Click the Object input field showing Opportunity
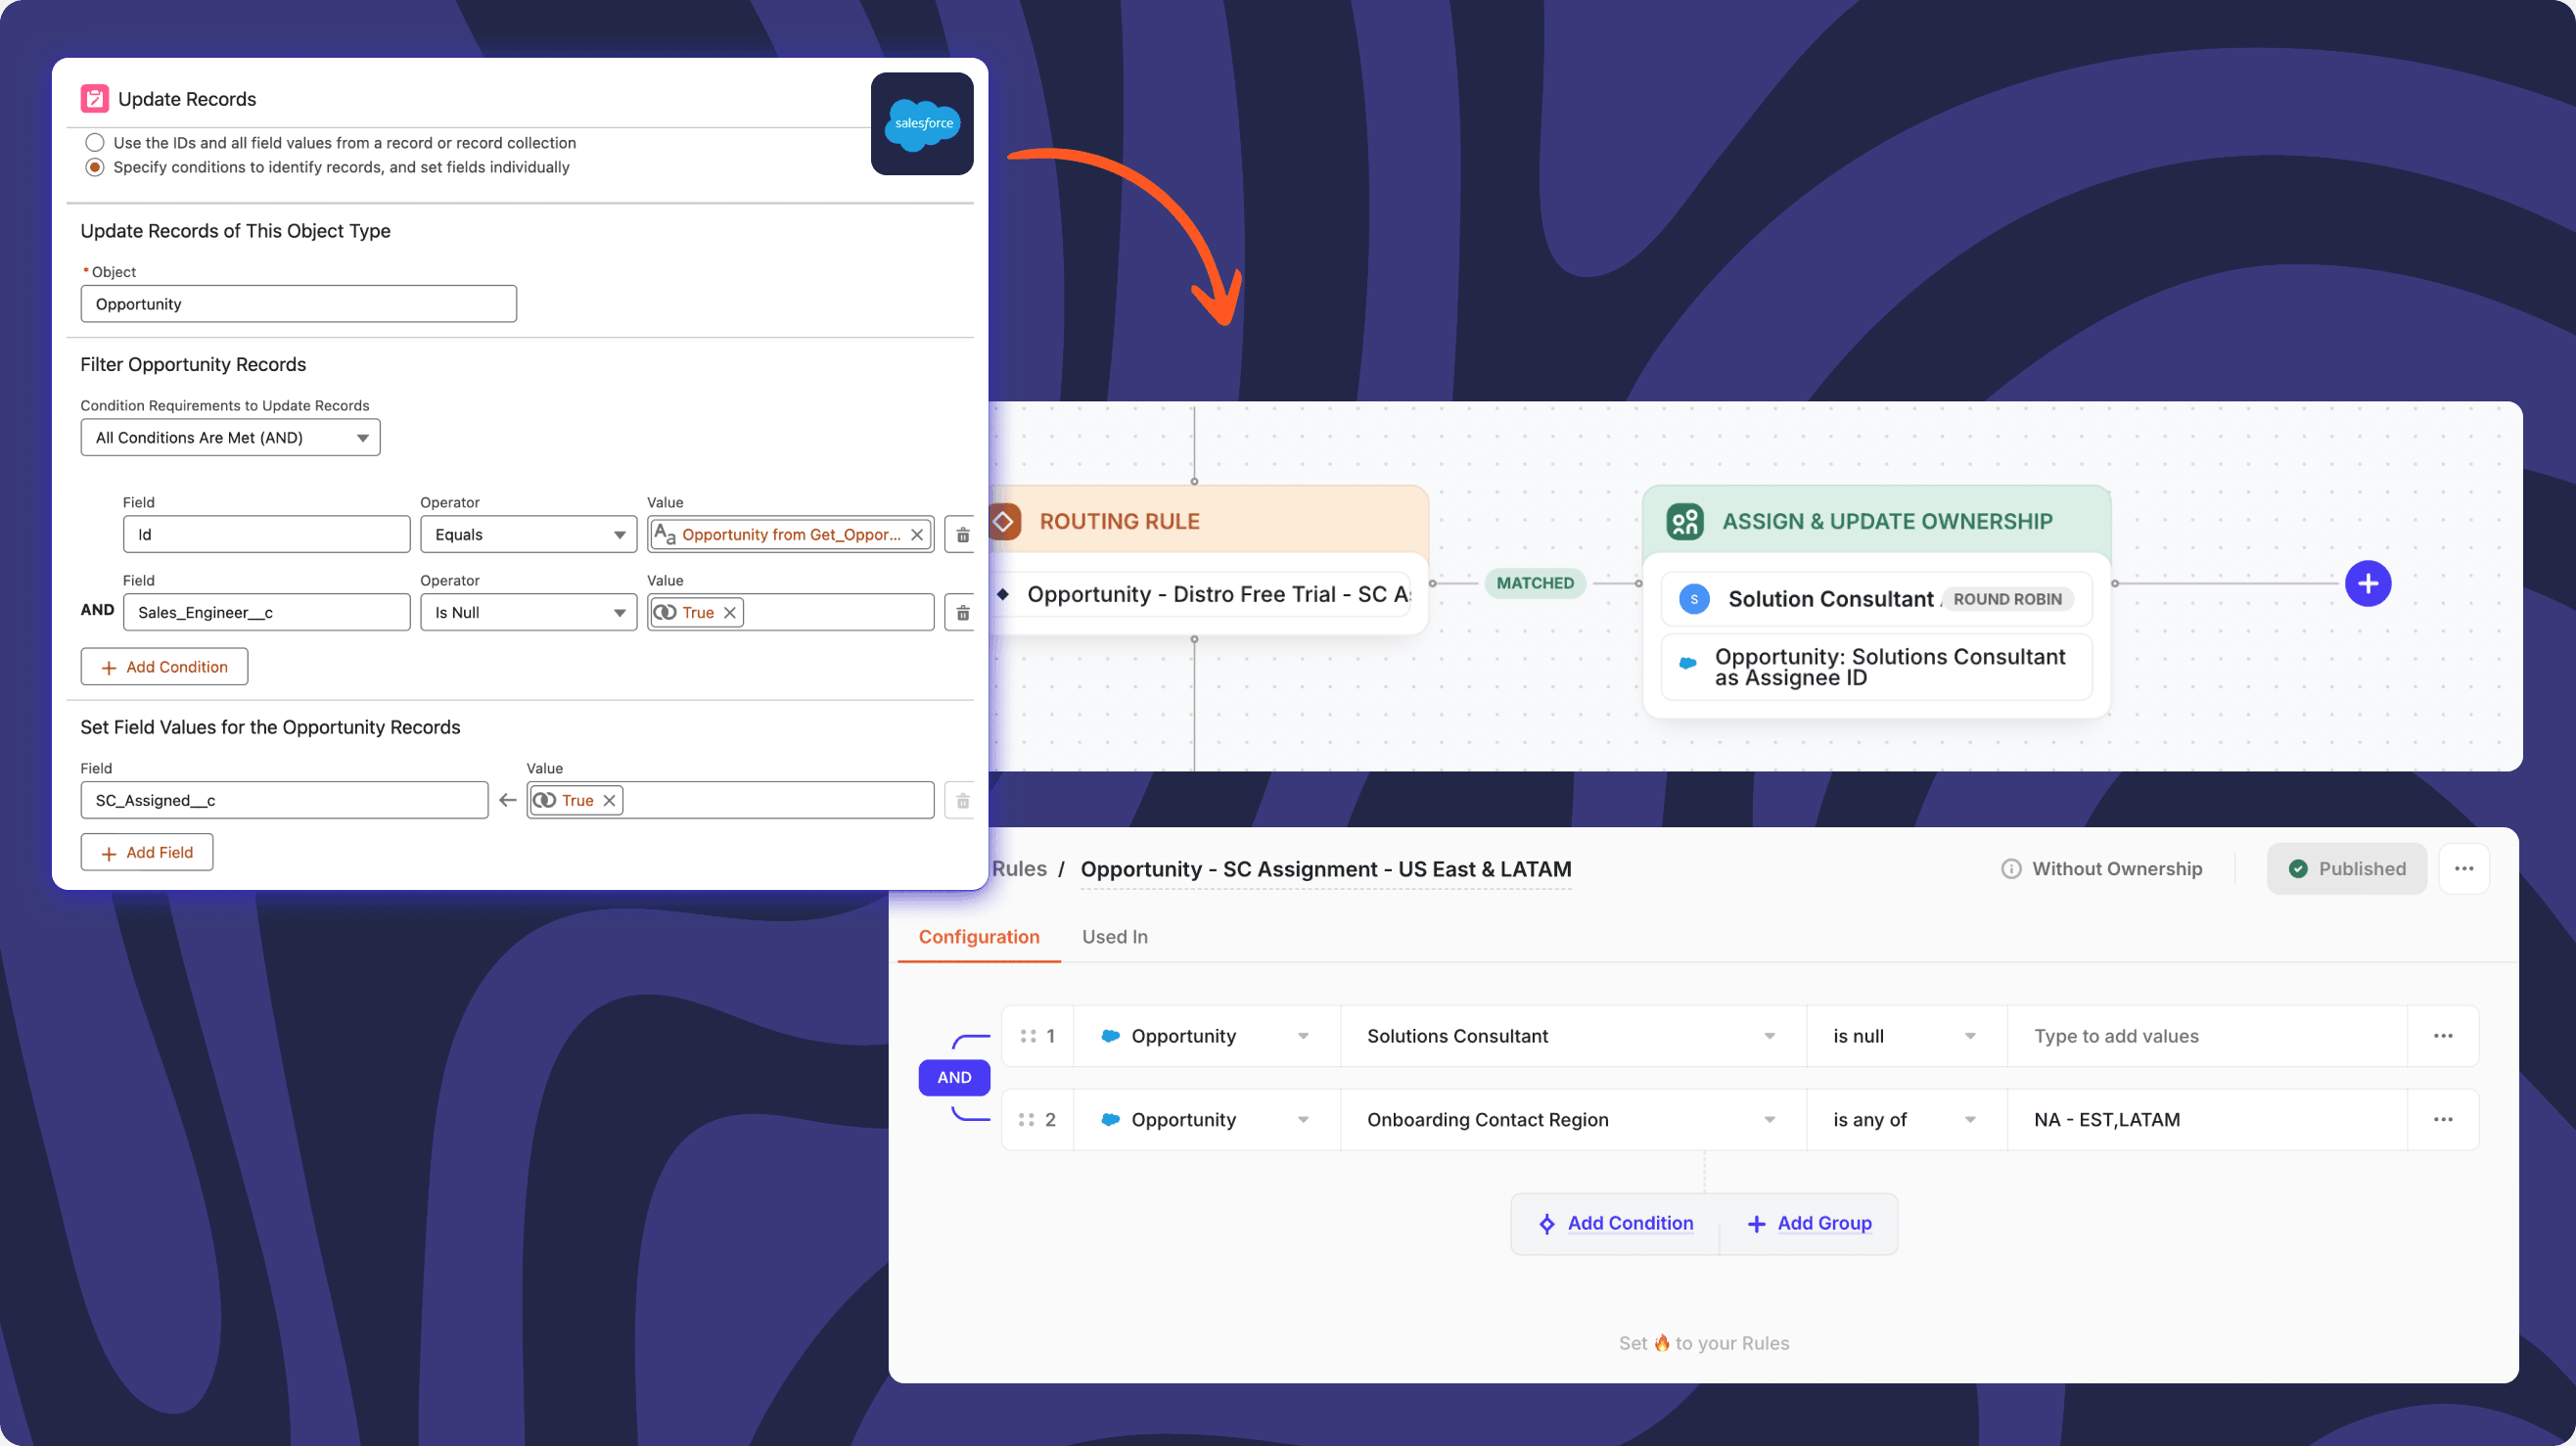 click(298, 304)
